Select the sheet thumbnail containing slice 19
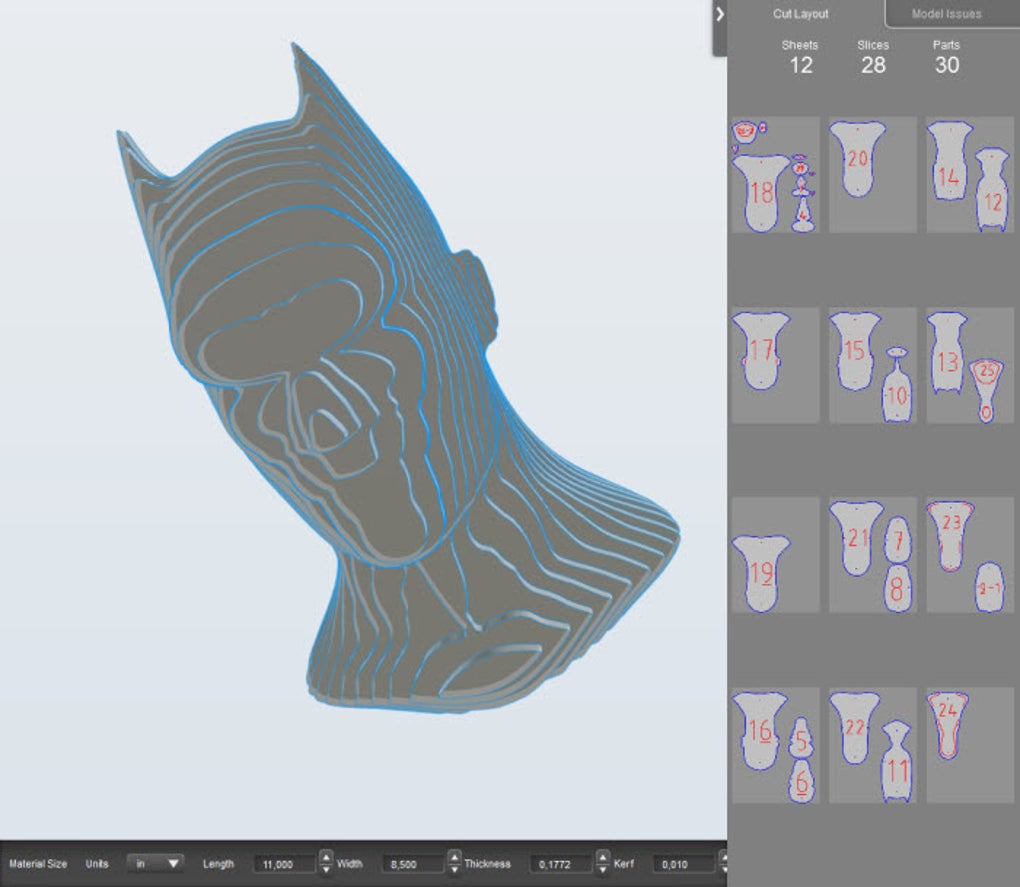1020x887 pixels. click(775, 555)
